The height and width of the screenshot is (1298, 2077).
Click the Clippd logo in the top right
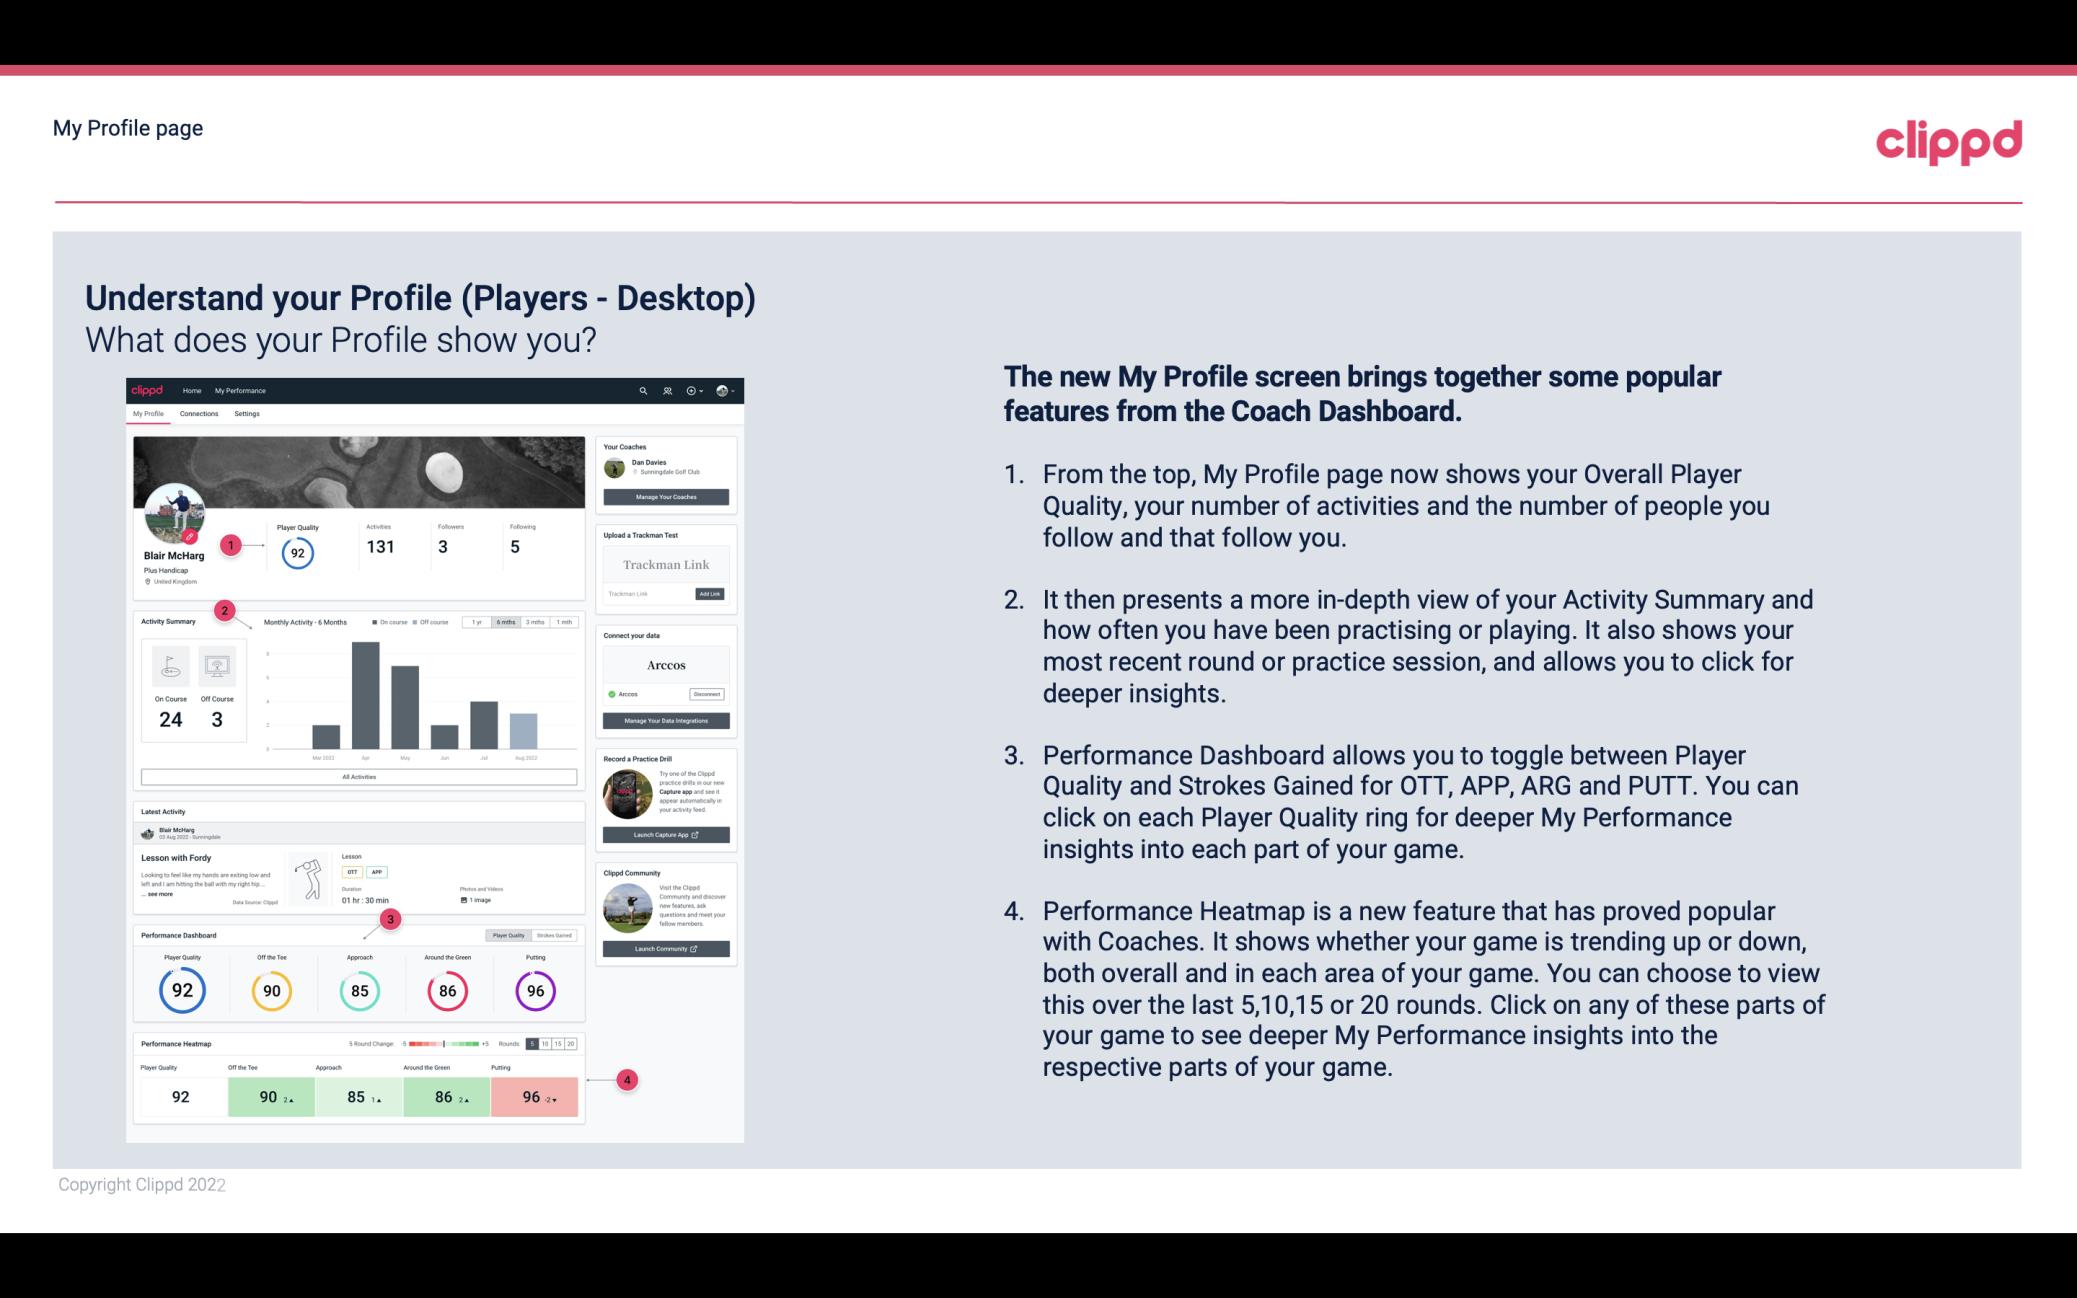[x=1948, y=139]
